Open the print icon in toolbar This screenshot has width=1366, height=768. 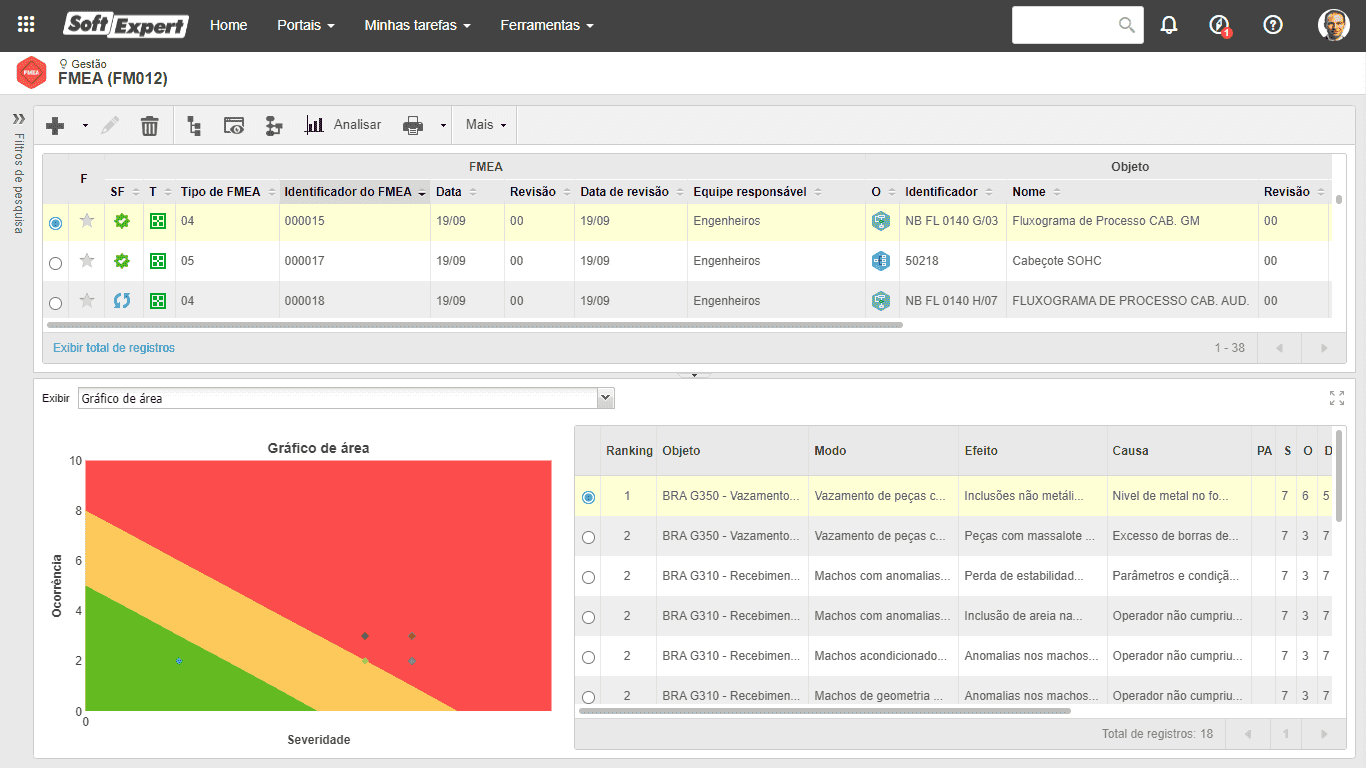pyautogui.click(x=413, y=125)
